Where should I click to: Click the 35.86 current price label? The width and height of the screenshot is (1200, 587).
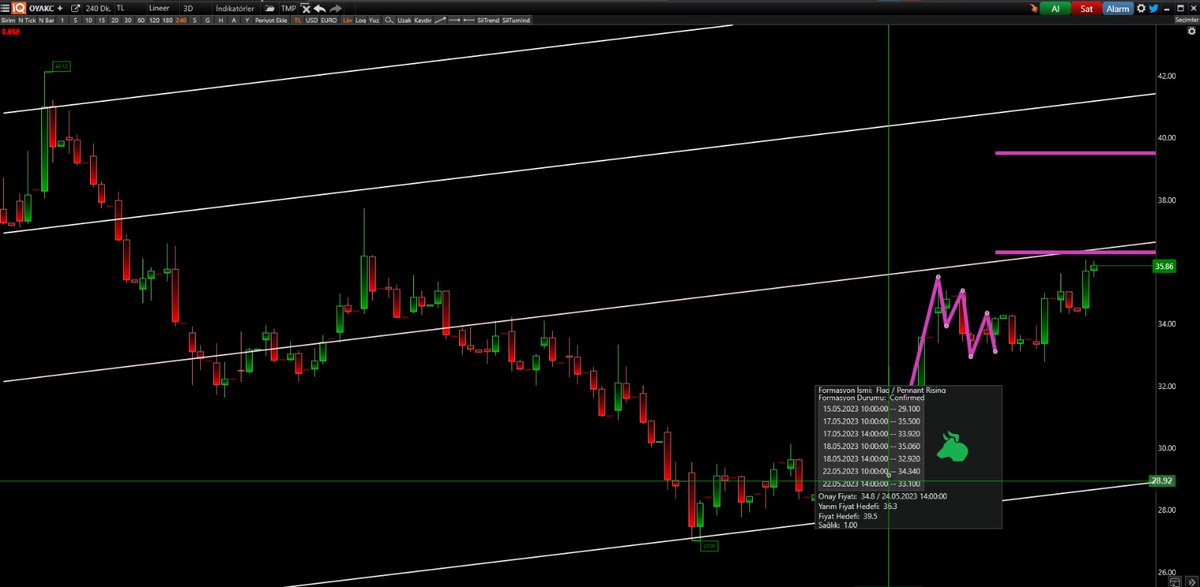click(1163, 267)
